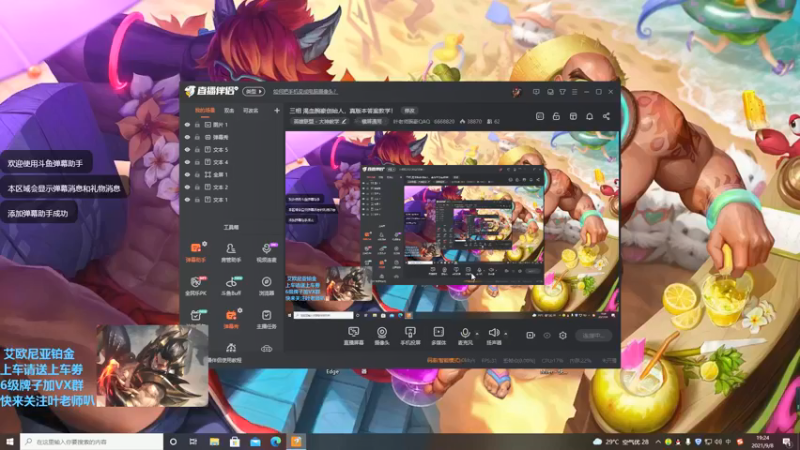Expand speaker options arrow
The image size is (800, 450).
pos(506,334)
